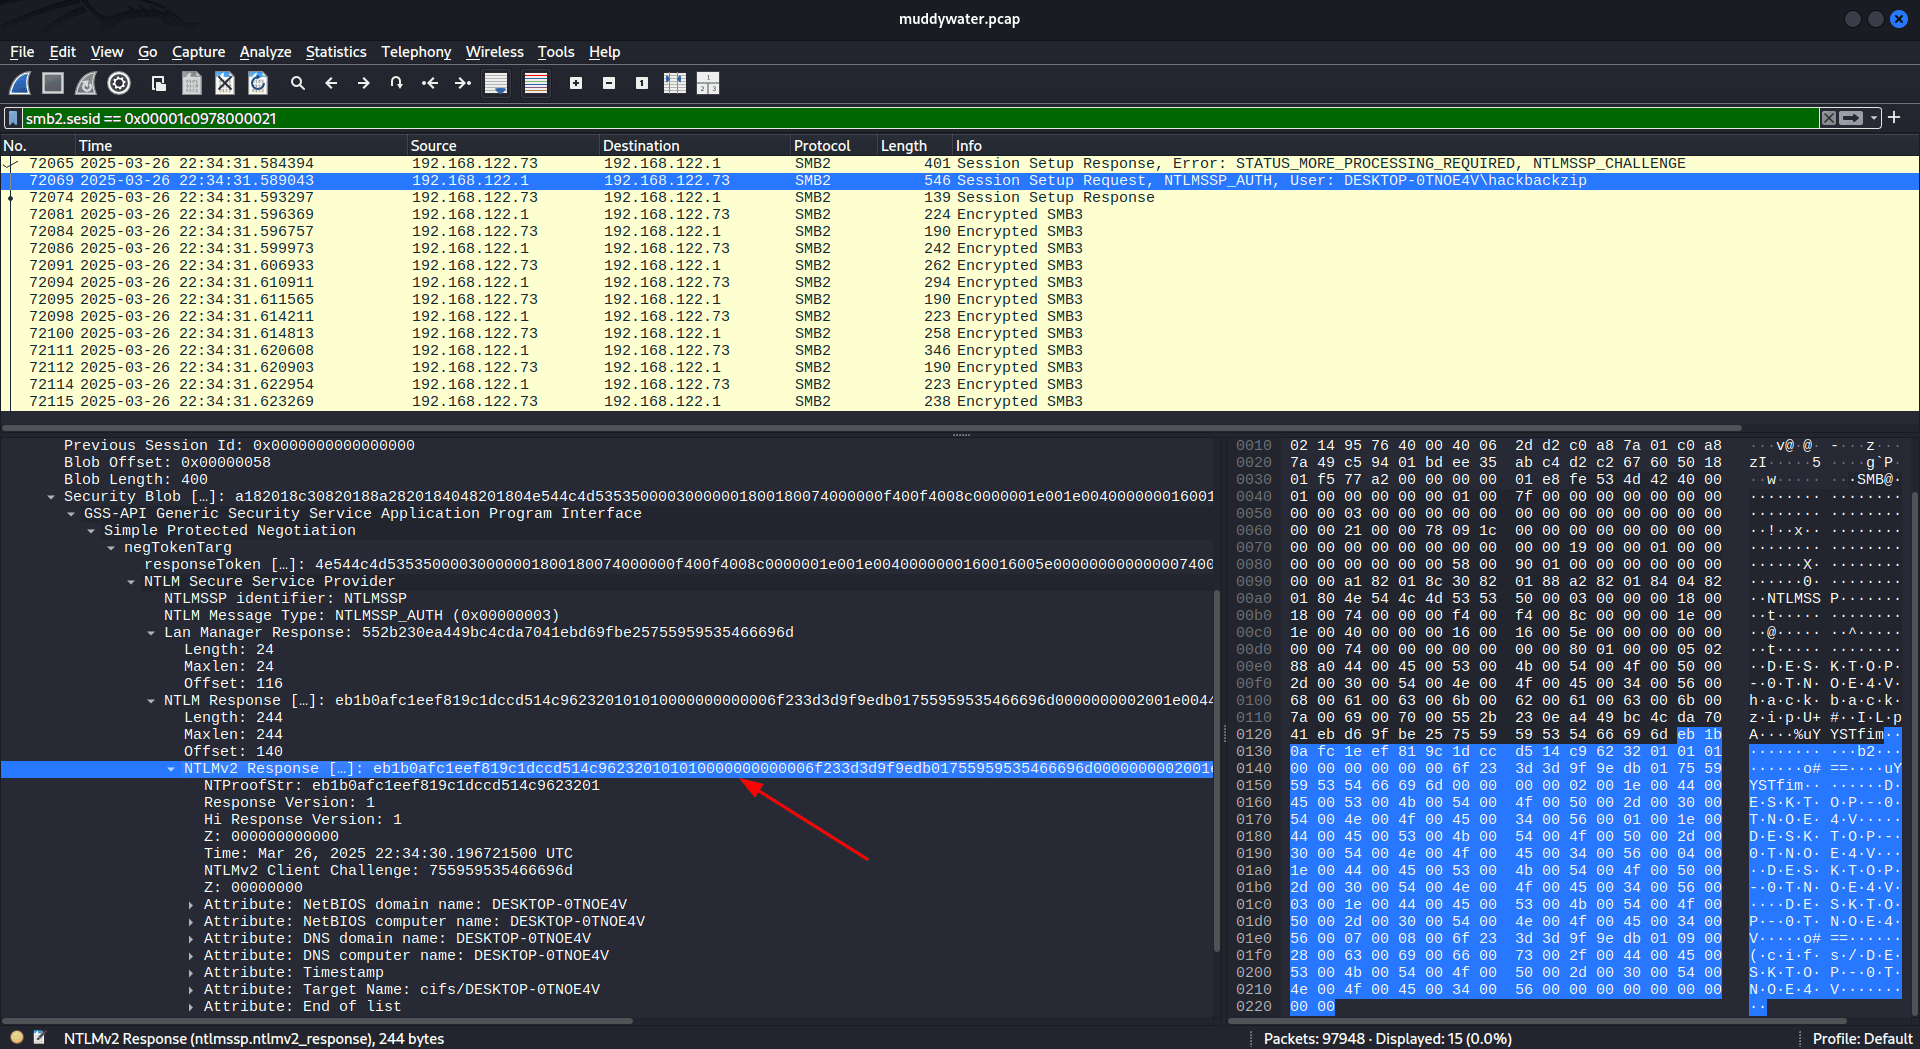Viewport: 1920px width, 1049px height.
Task: Collapse Simple Protected Negotiation node
Action: [x=91, y=531]
